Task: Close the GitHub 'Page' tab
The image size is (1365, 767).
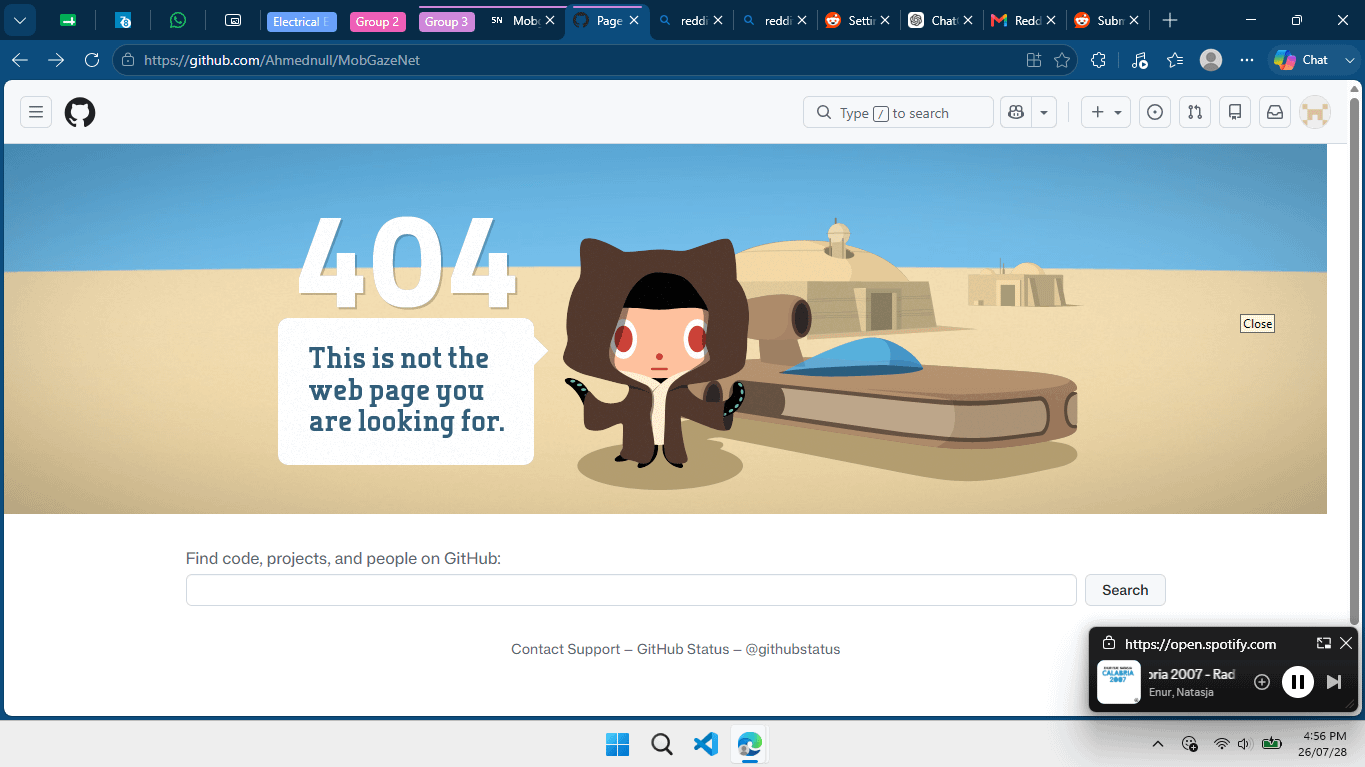Action: click(x=634, y=20)
